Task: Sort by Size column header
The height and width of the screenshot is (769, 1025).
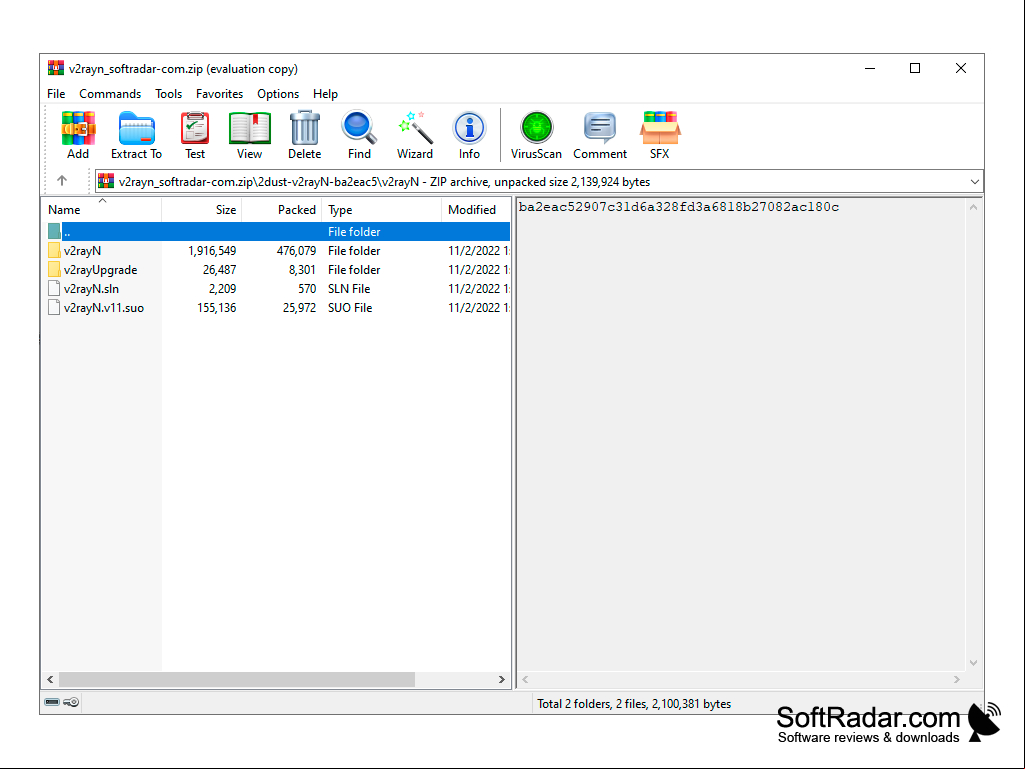Action: pyautogui.click(x=201, y=209)
